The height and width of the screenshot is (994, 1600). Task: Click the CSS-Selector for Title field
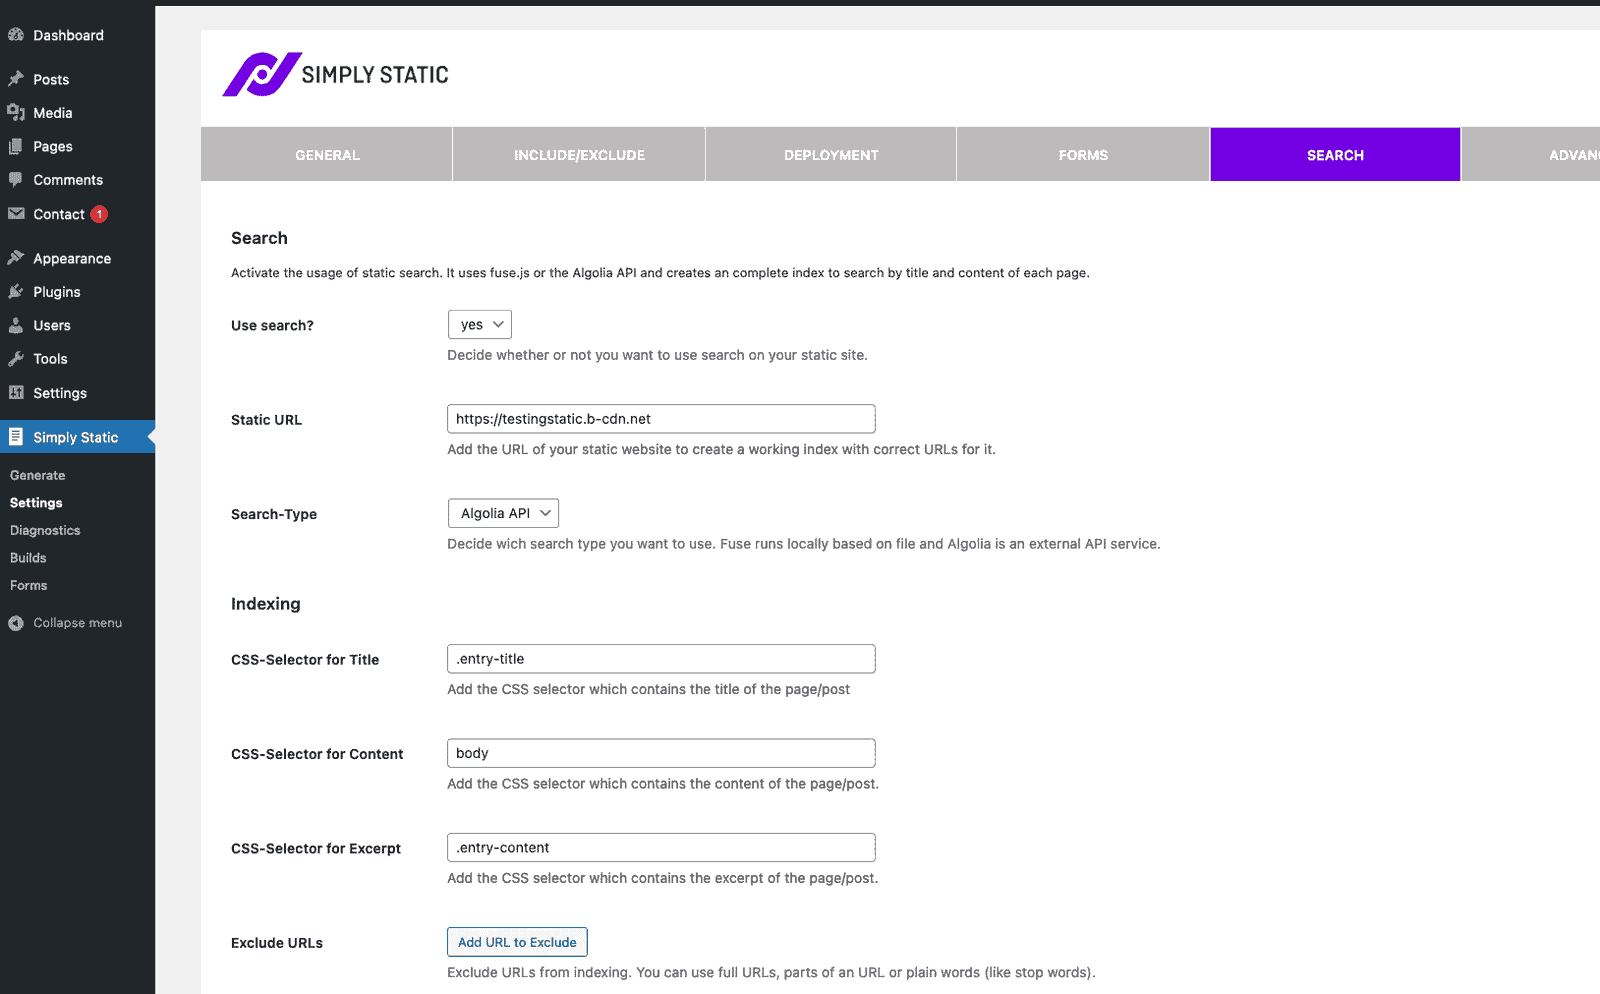pos(661,659)
